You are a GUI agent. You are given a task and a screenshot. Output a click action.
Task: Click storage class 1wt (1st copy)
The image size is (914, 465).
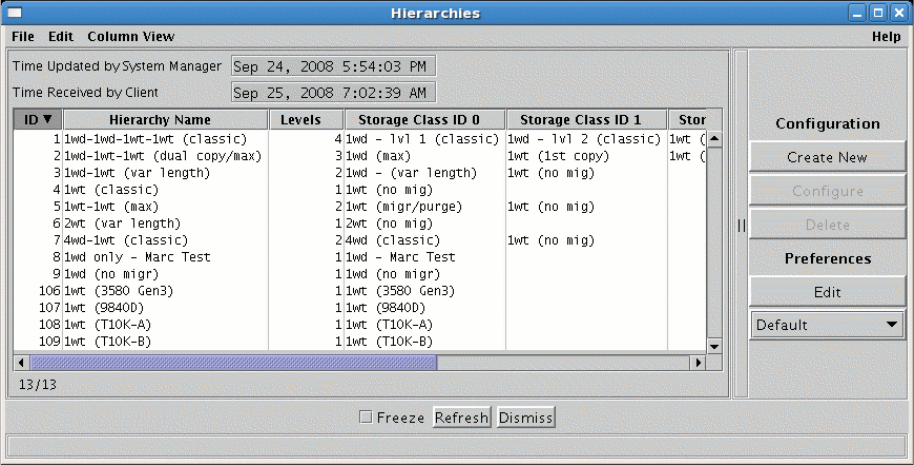pos(558,156)
